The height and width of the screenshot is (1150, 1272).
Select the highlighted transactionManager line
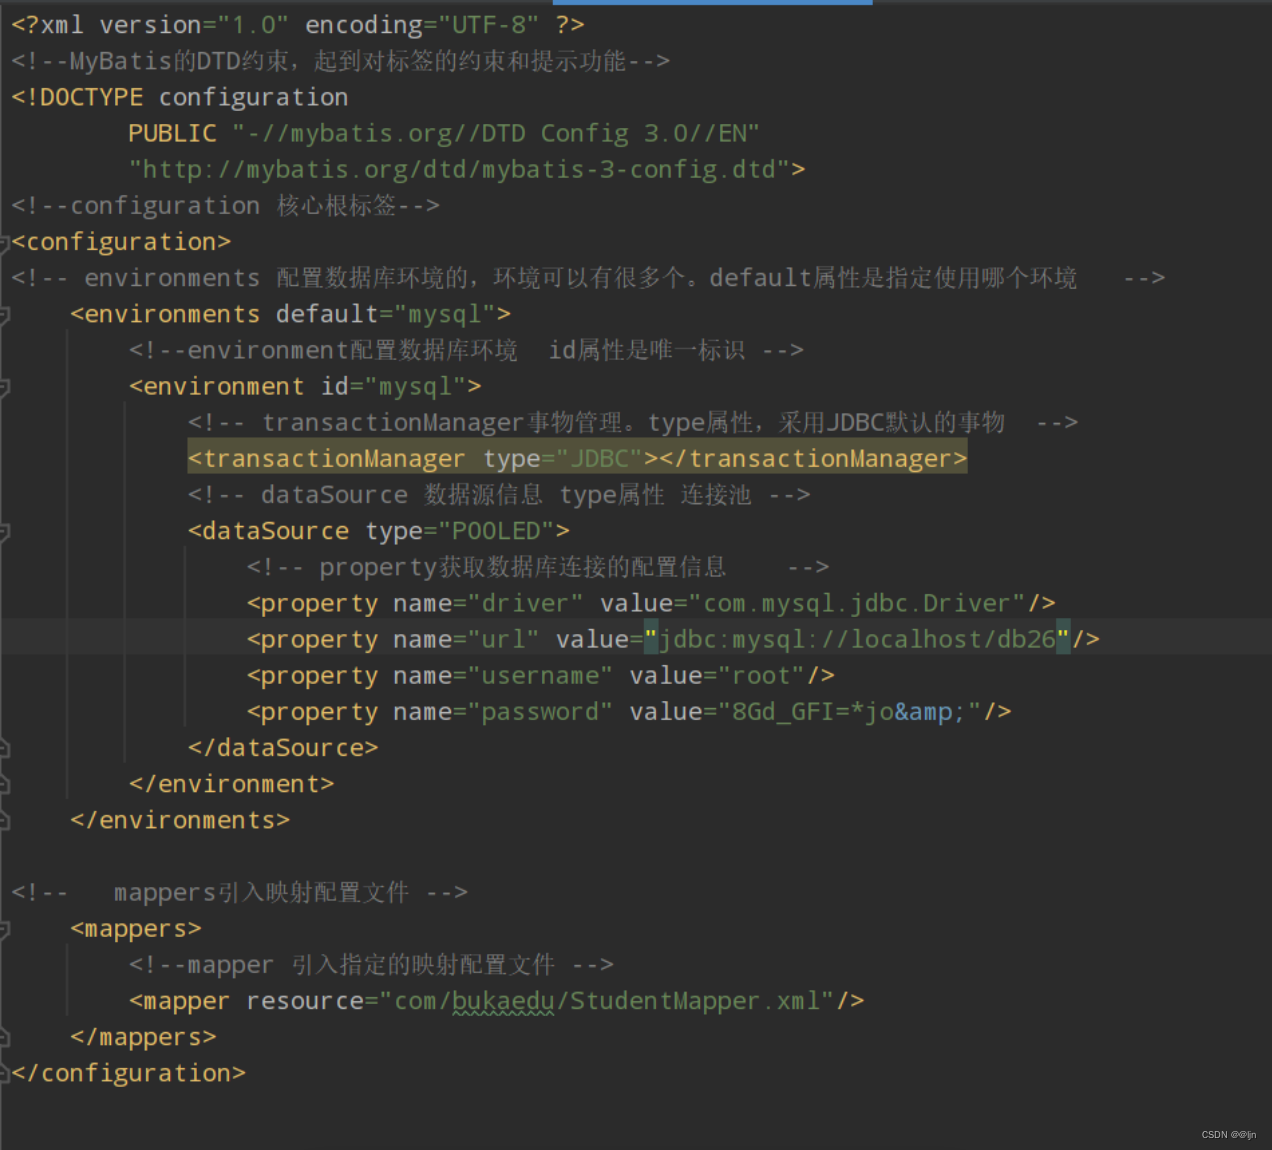tap(575, 457)
